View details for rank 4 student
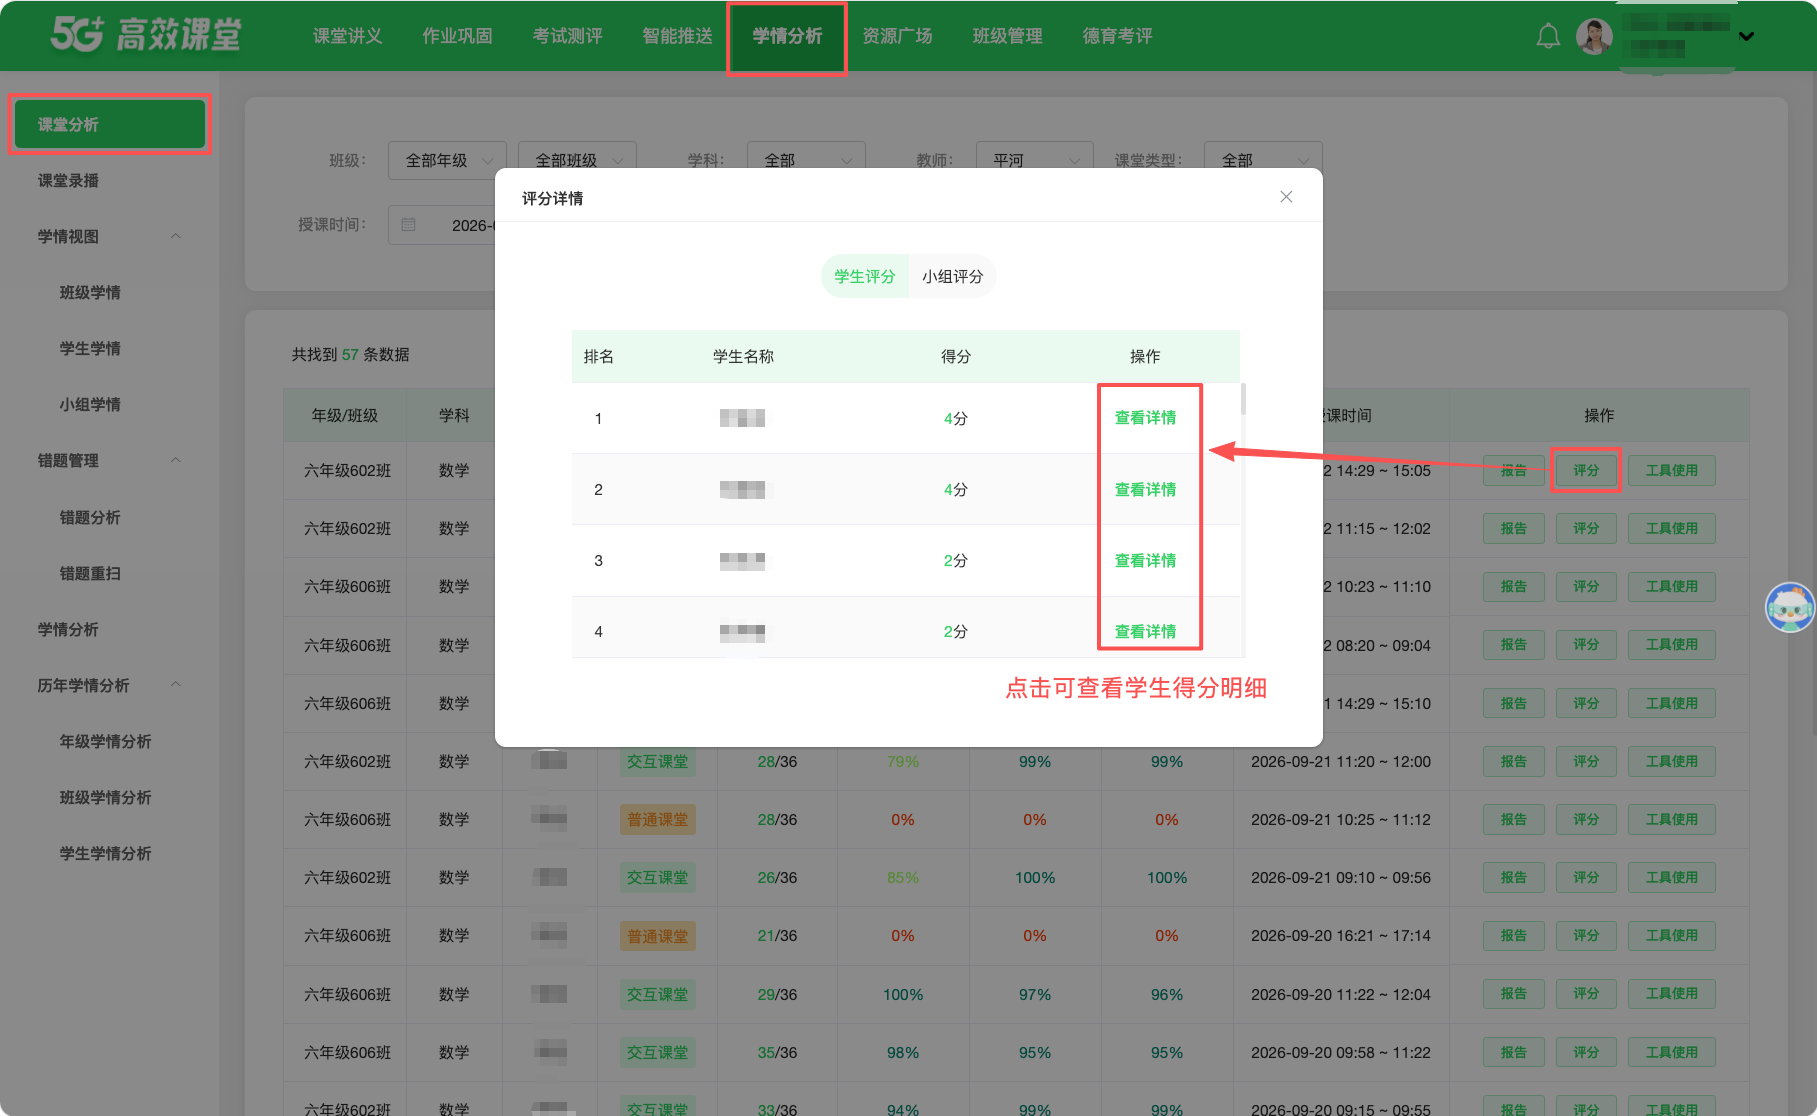 point(1145,631)
